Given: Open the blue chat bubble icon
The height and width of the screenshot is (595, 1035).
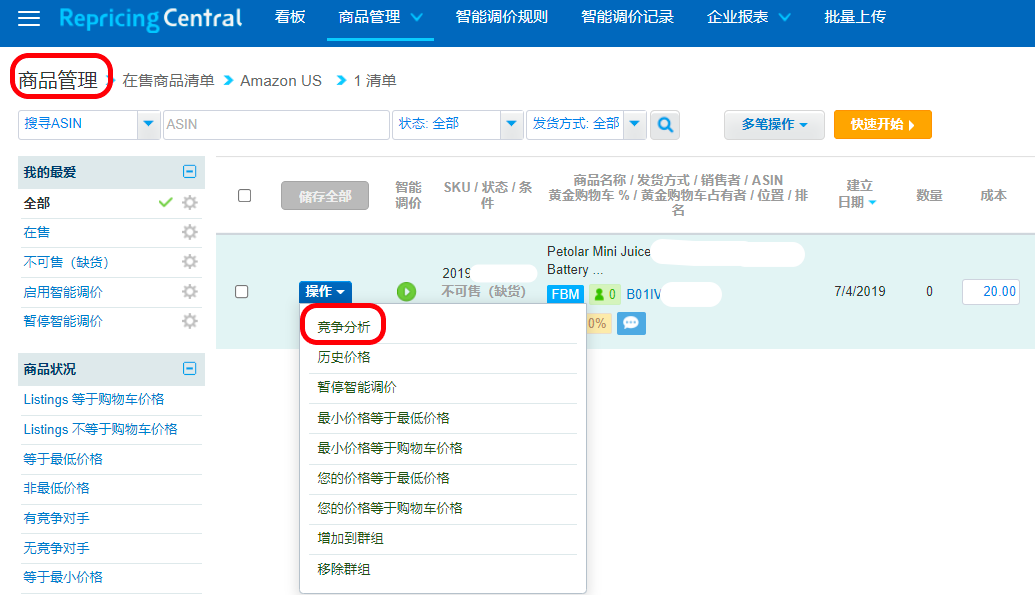Looking at the screenshot, I should pyautogui.click(x=631, y=323).
